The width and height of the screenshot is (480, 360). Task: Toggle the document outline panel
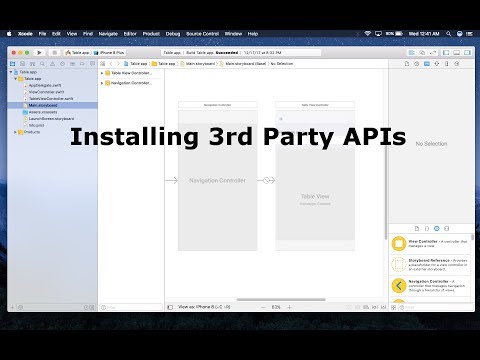[x=170, y=307]
